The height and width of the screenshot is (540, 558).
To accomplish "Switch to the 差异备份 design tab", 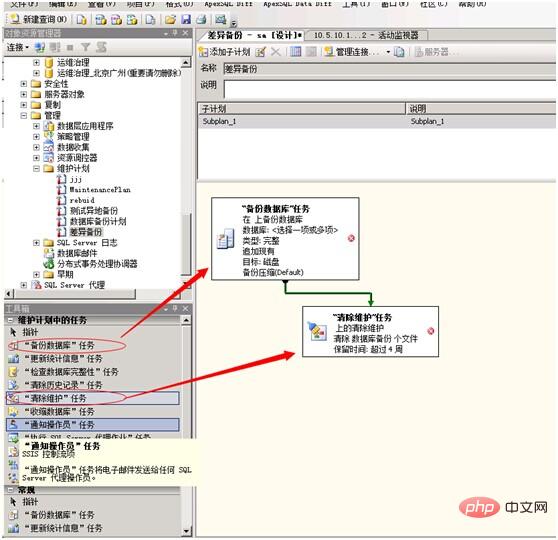I will [254, 35].
